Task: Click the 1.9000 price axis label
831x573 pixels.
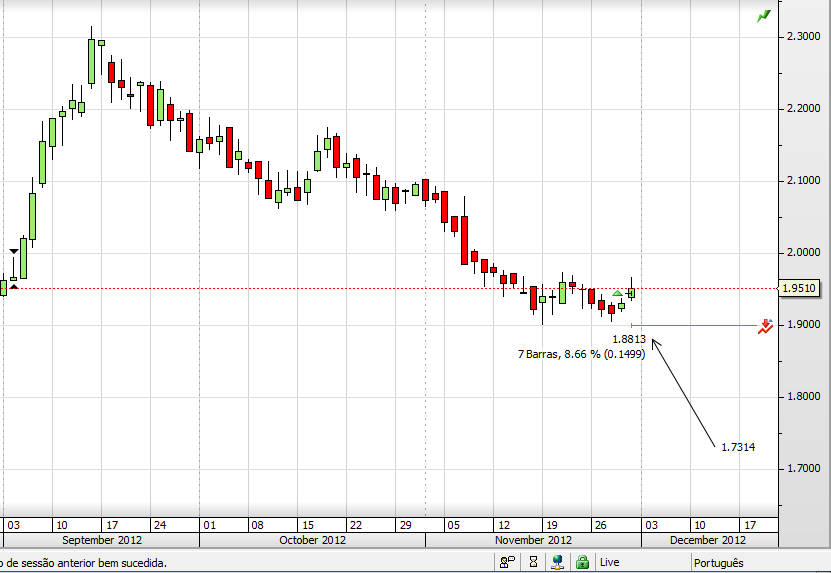Action: [803, 324]
